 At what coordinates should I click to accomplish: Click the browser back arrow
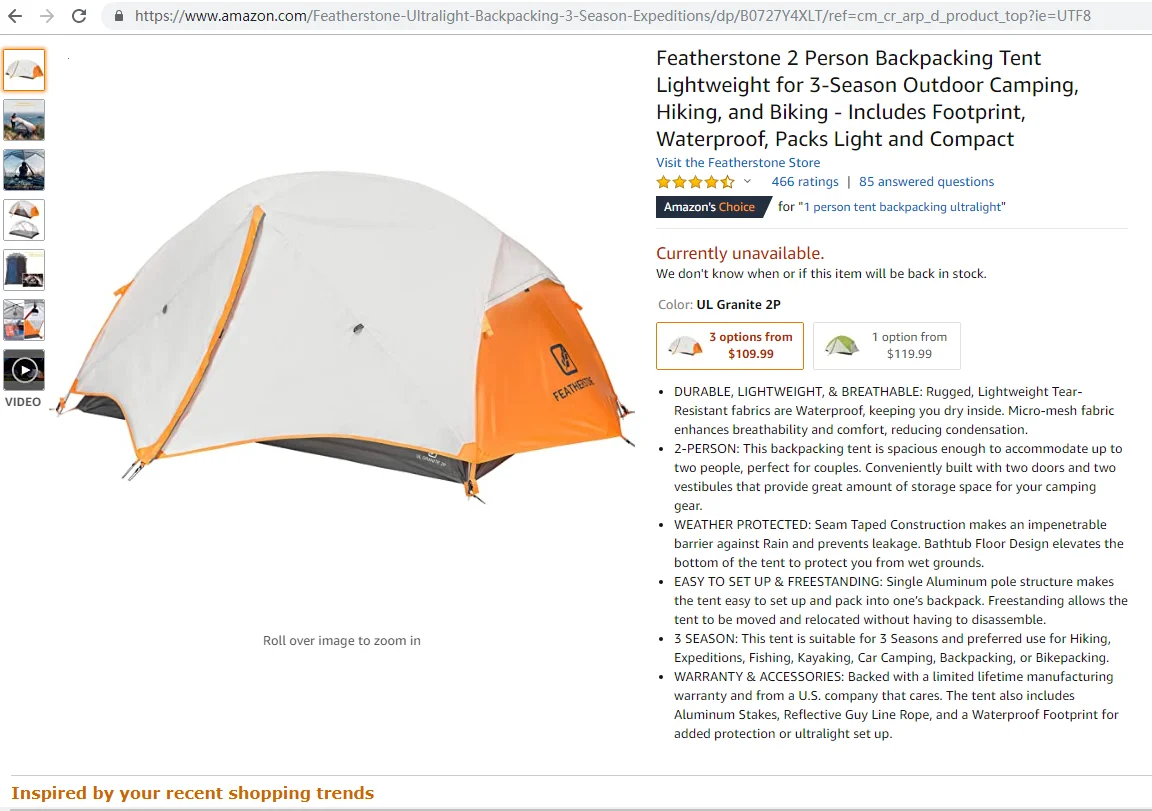click(15, 15)
